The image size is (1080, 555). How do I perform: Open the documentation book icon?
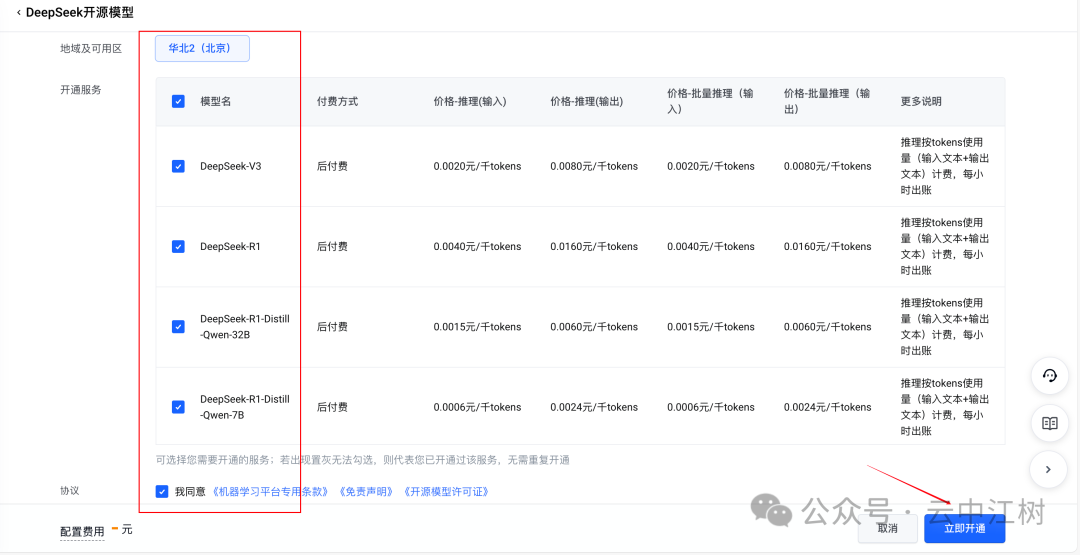coord(1049,423)
